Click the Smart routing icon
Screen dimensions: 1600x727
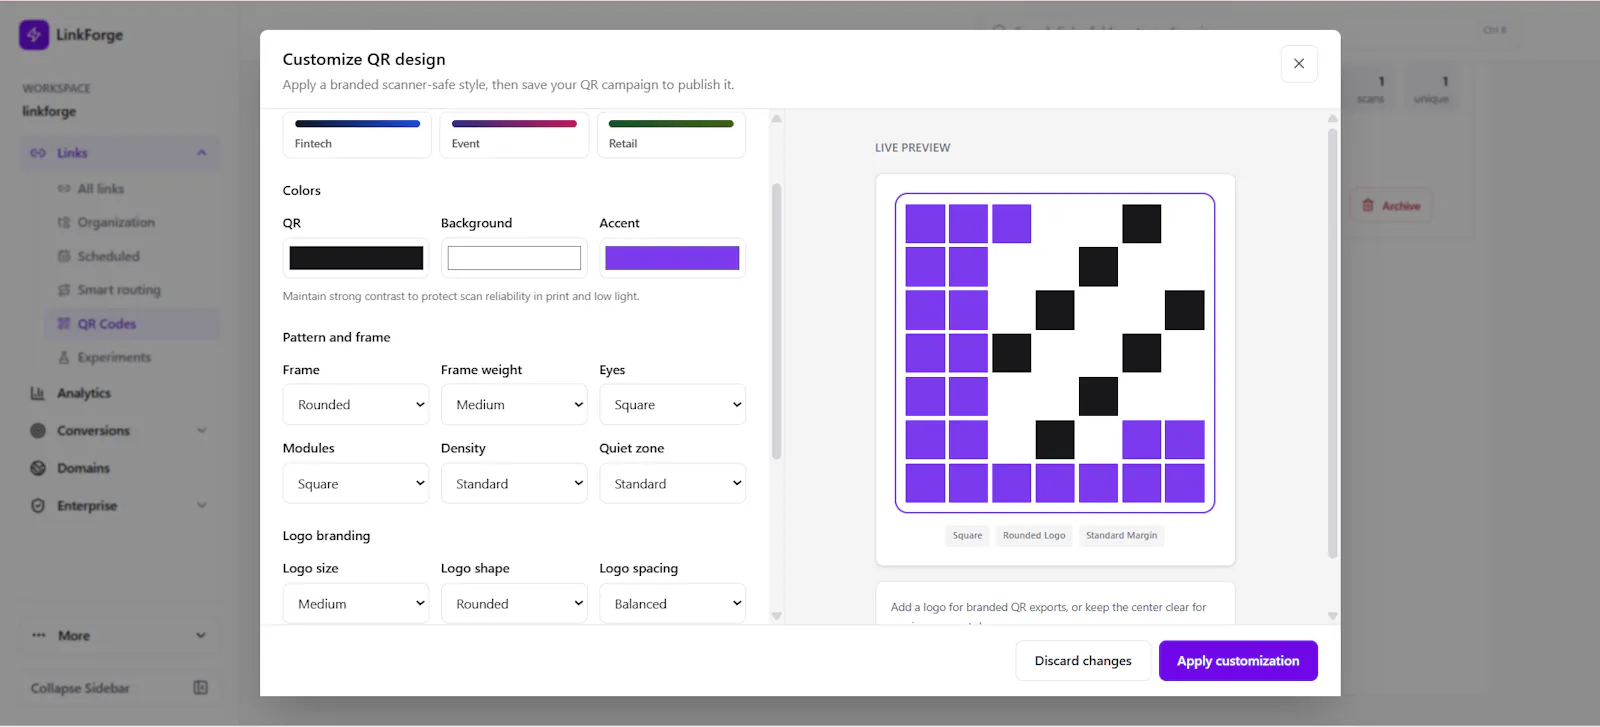64,290
